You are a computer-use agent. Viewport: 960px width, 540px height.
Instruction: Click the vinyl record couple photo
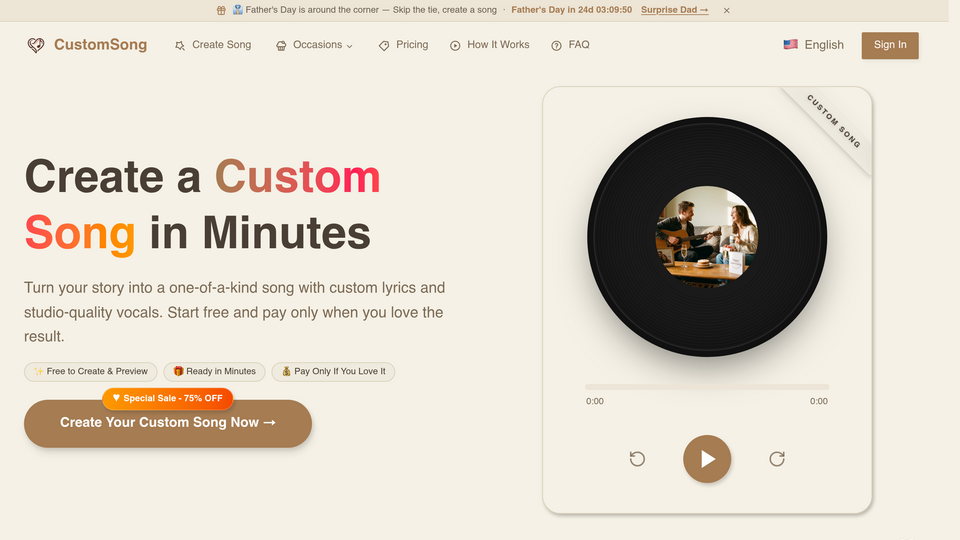(707, 236)
